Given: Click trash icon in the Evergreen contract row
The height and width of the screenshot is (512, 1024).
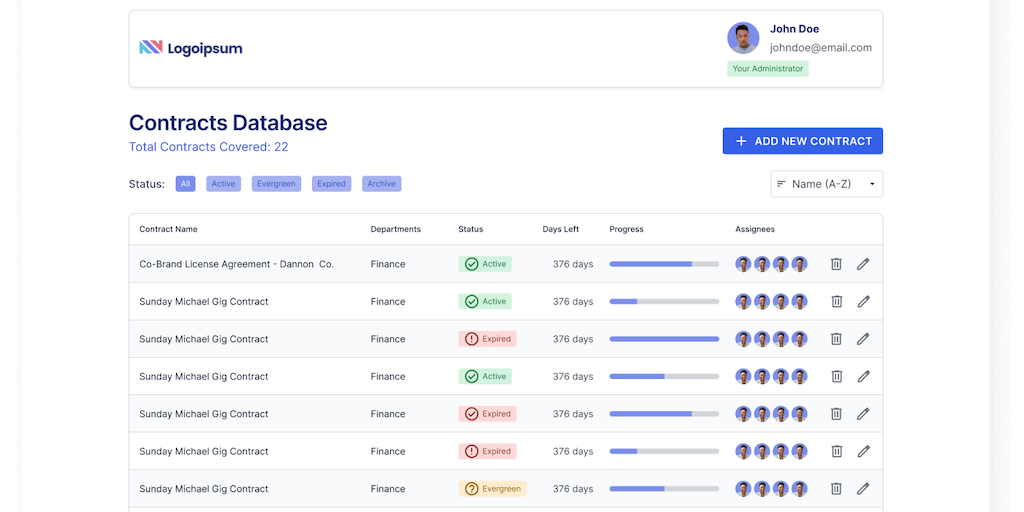Looking at the screenshot, I should point(836,489).
